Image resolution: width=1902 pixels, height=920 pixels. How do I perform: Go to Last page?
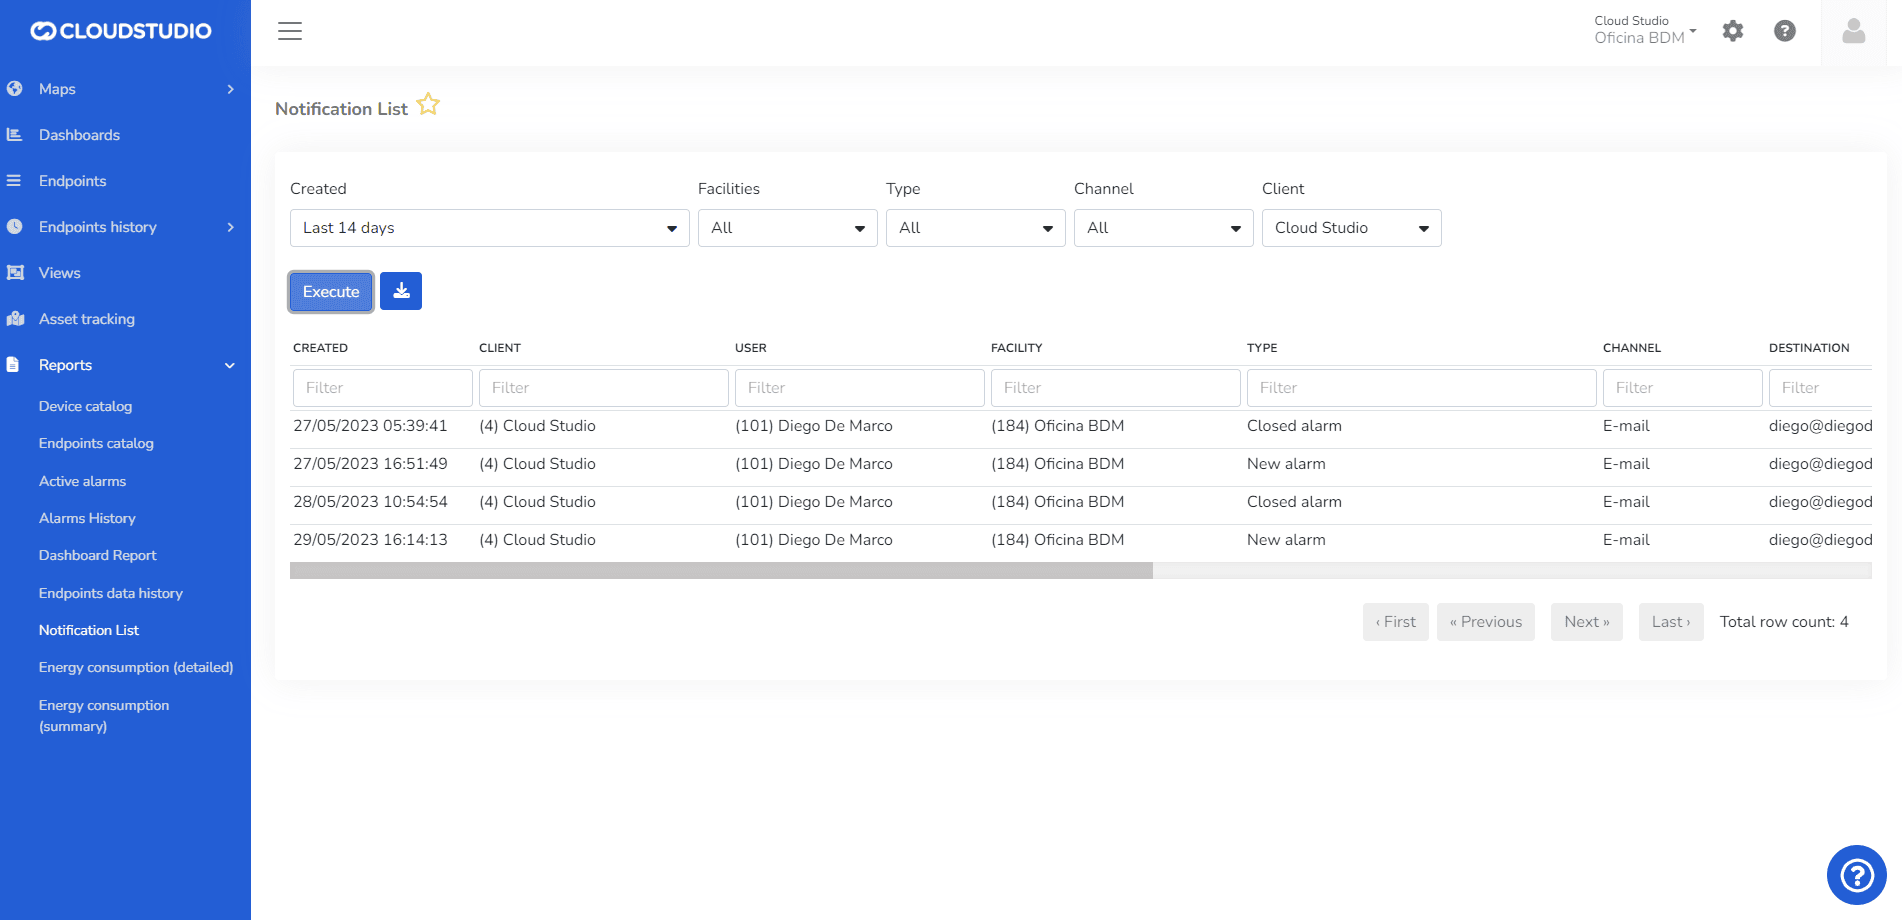coord(1671,622)
